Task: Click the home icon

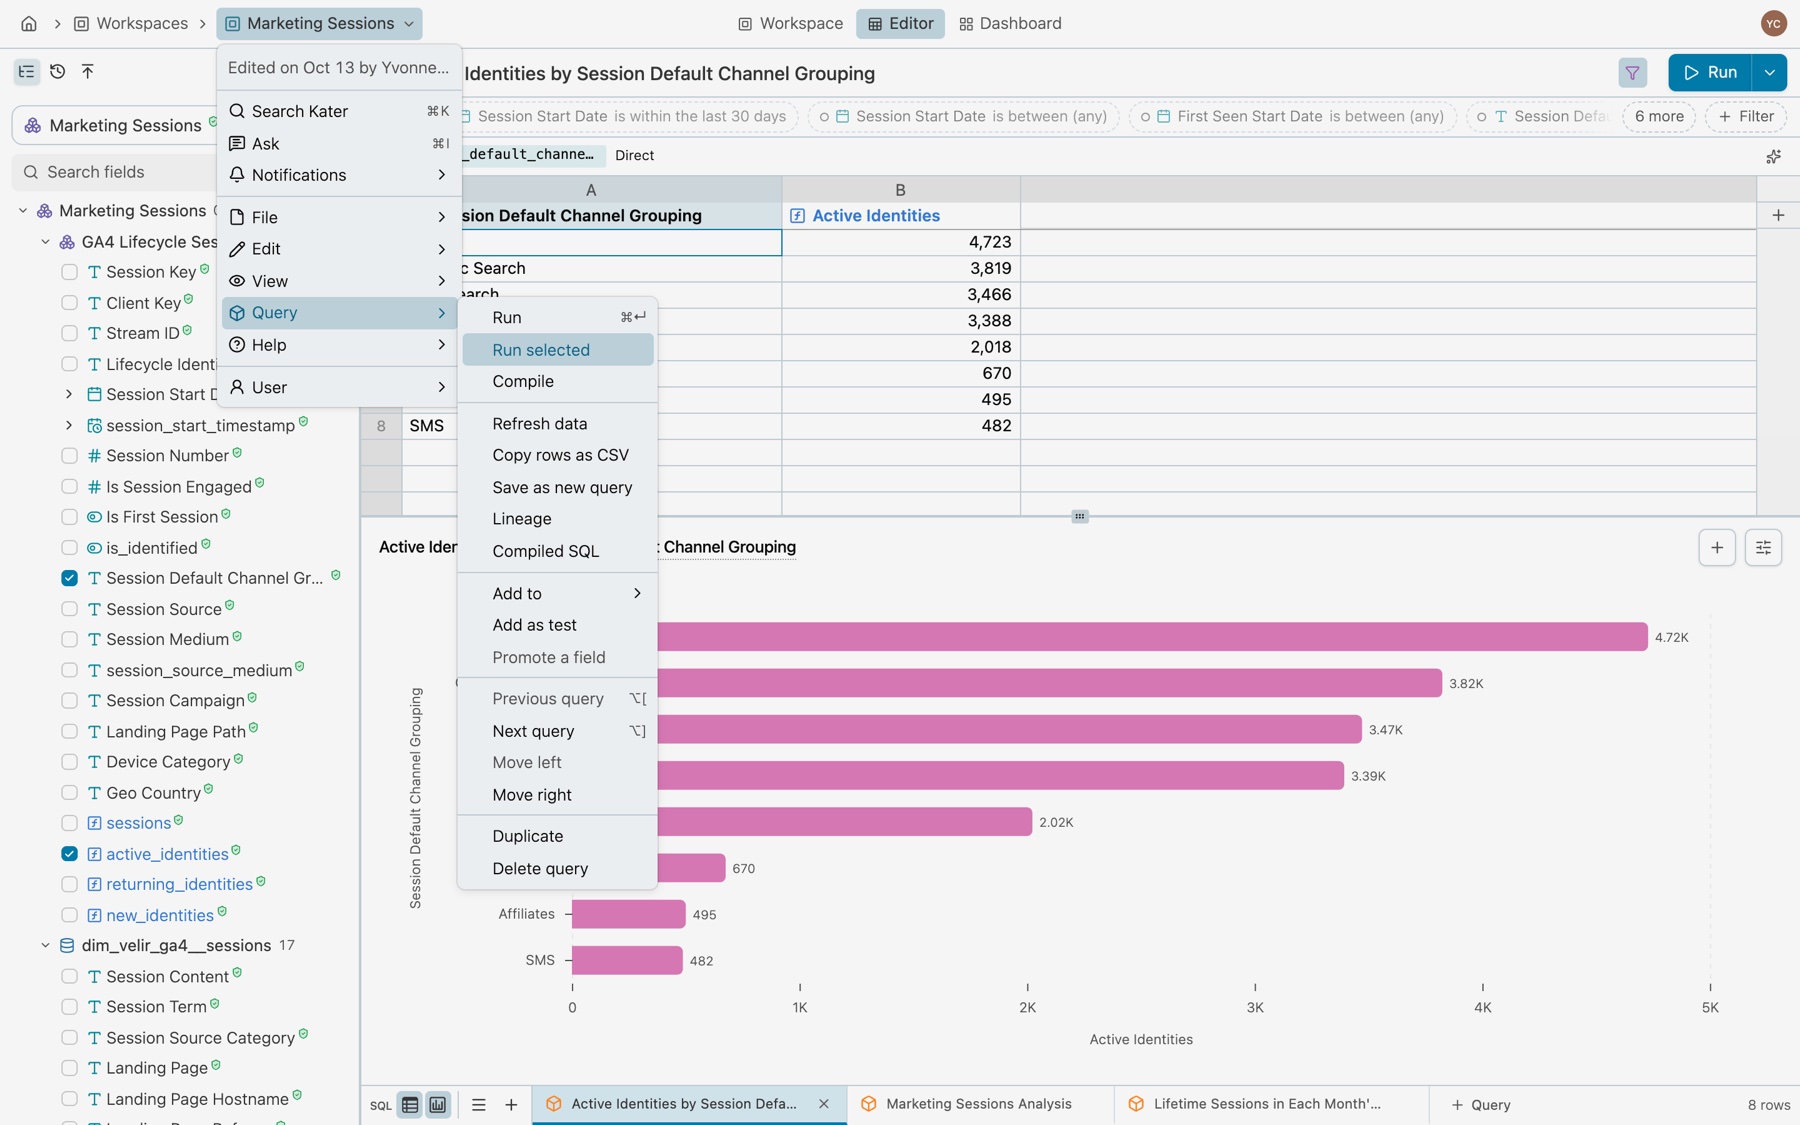Action: pos(29,23)
